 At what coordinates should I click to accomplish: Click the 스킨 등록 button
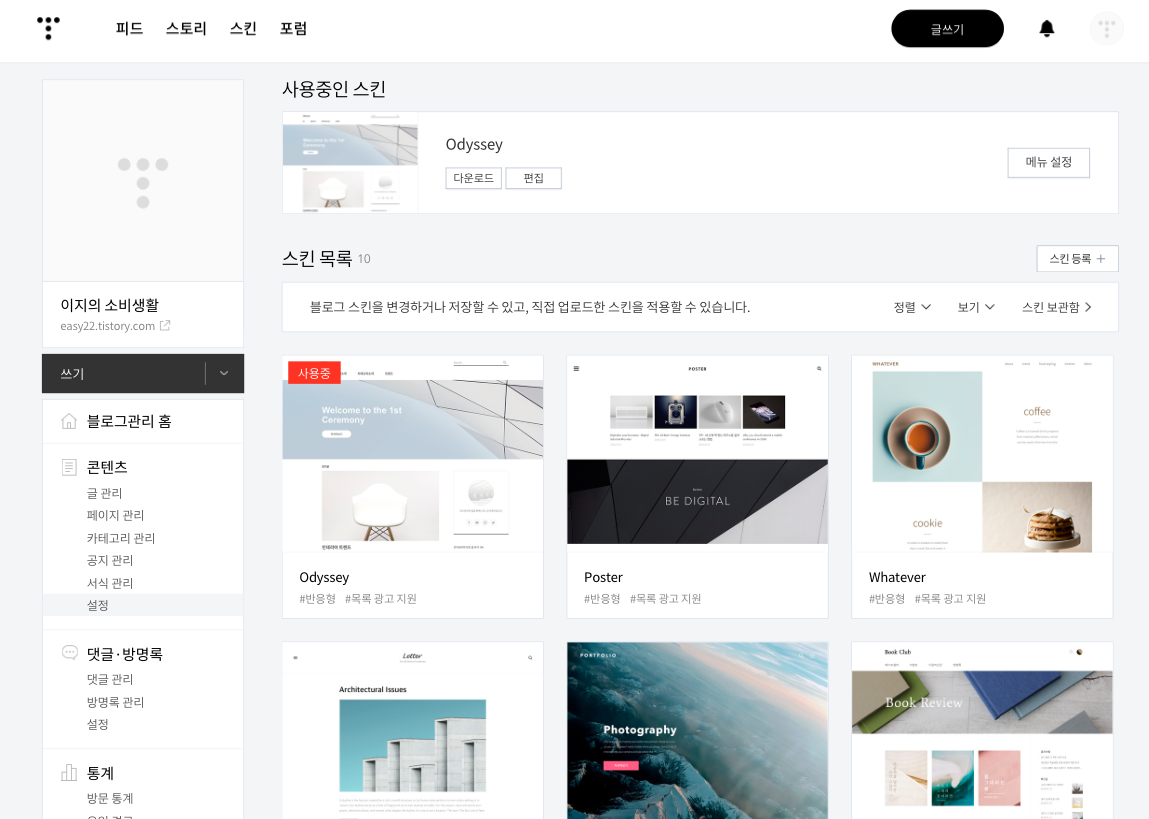pyautogui.click(x=1077, y=259)
